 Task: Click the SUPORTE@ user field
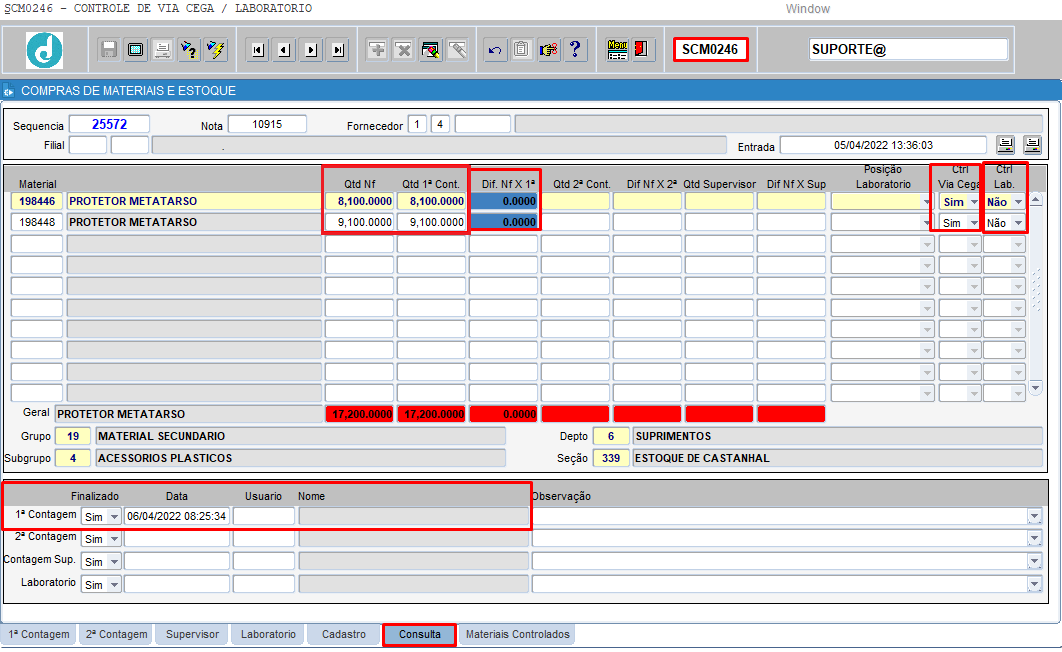tap(908, 49)
